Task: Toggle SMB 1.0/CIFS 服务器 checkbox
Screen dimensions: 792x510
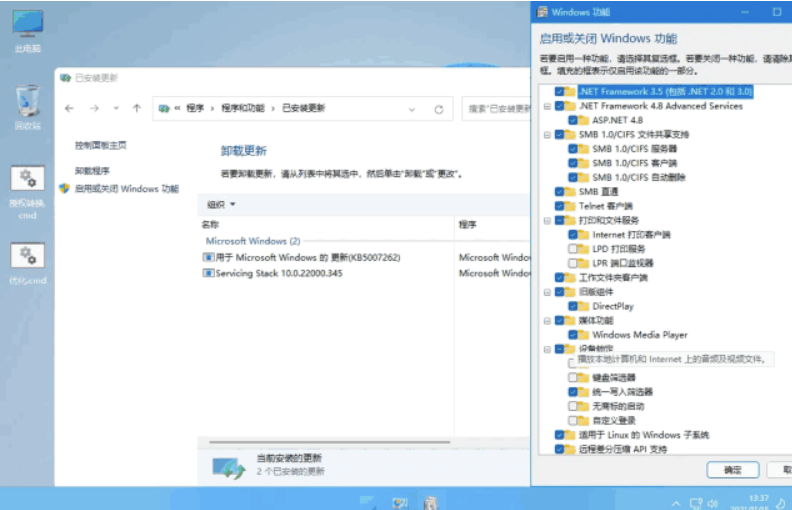Action: [x=573, y=149]
